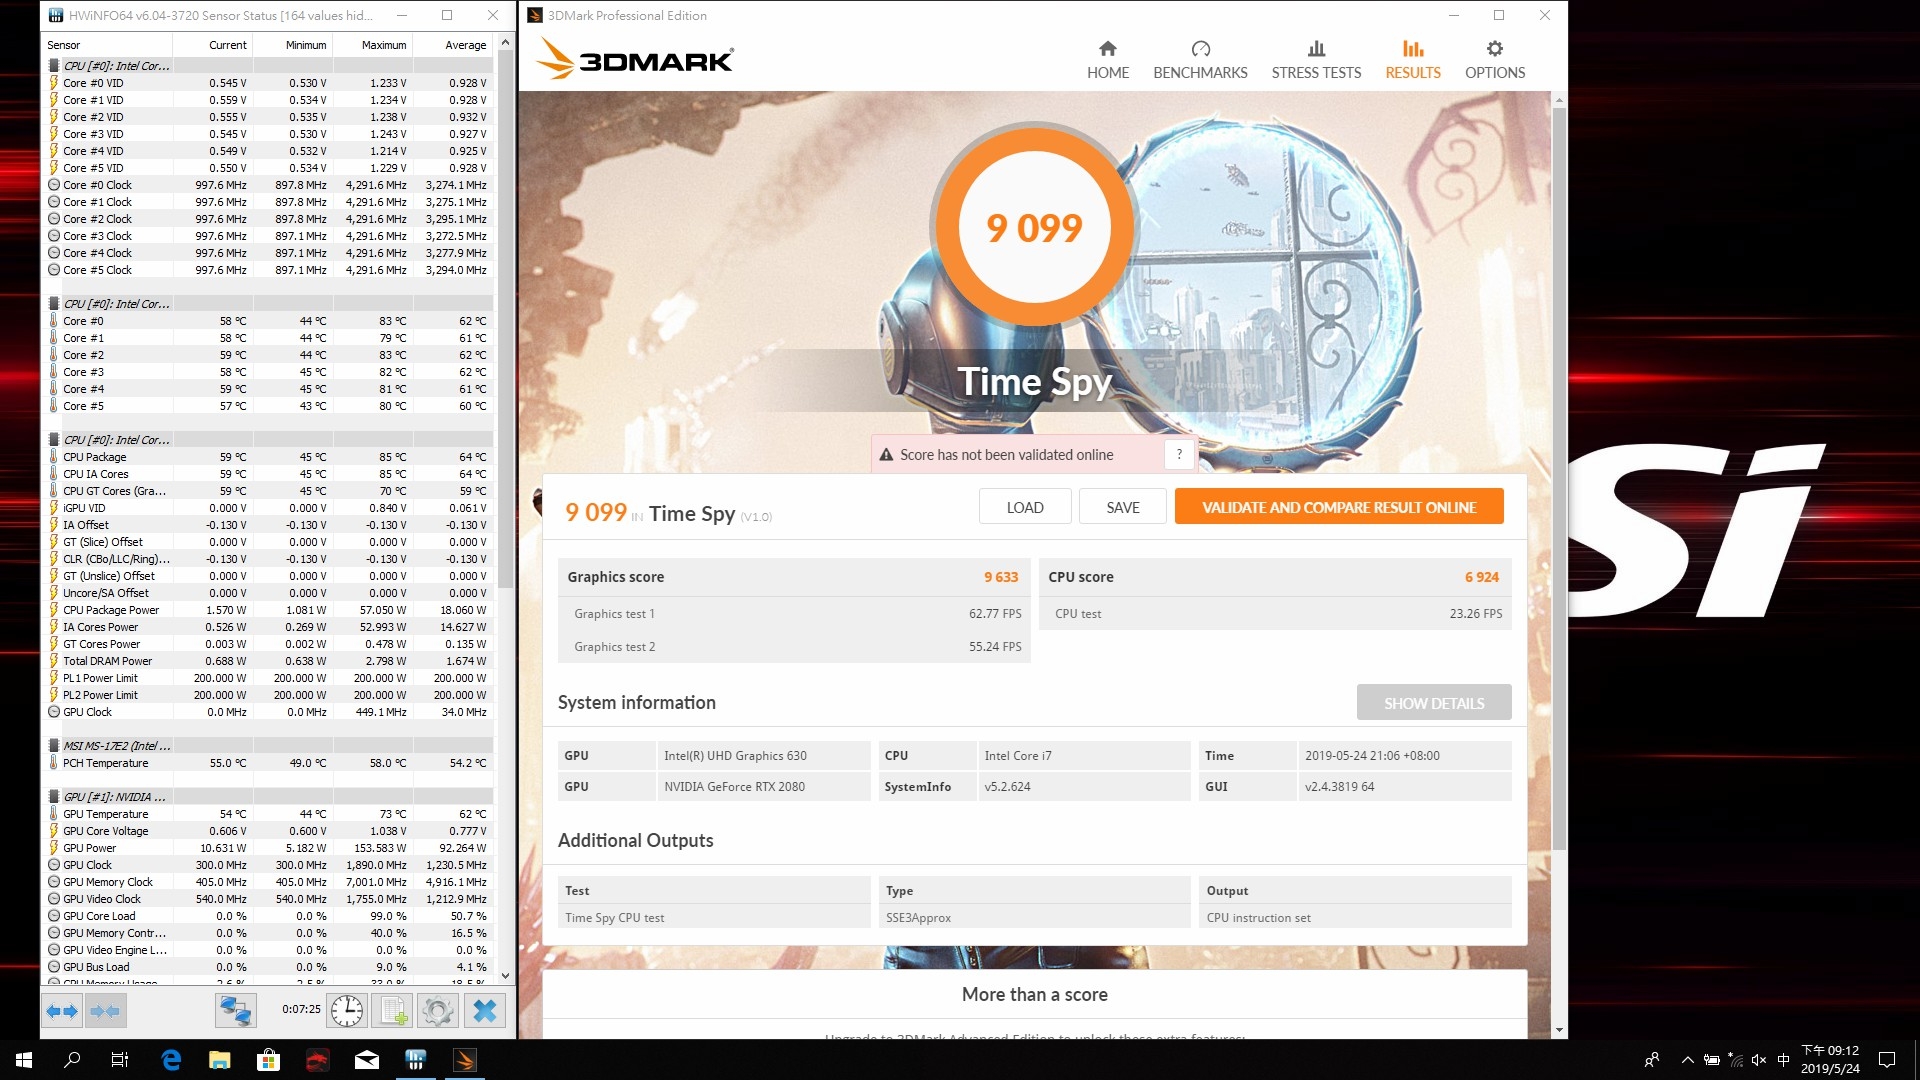Click HWiNFO shrink columns arrows button
Screen dimensions: 1920x1080
click(x=105, y=1011)
